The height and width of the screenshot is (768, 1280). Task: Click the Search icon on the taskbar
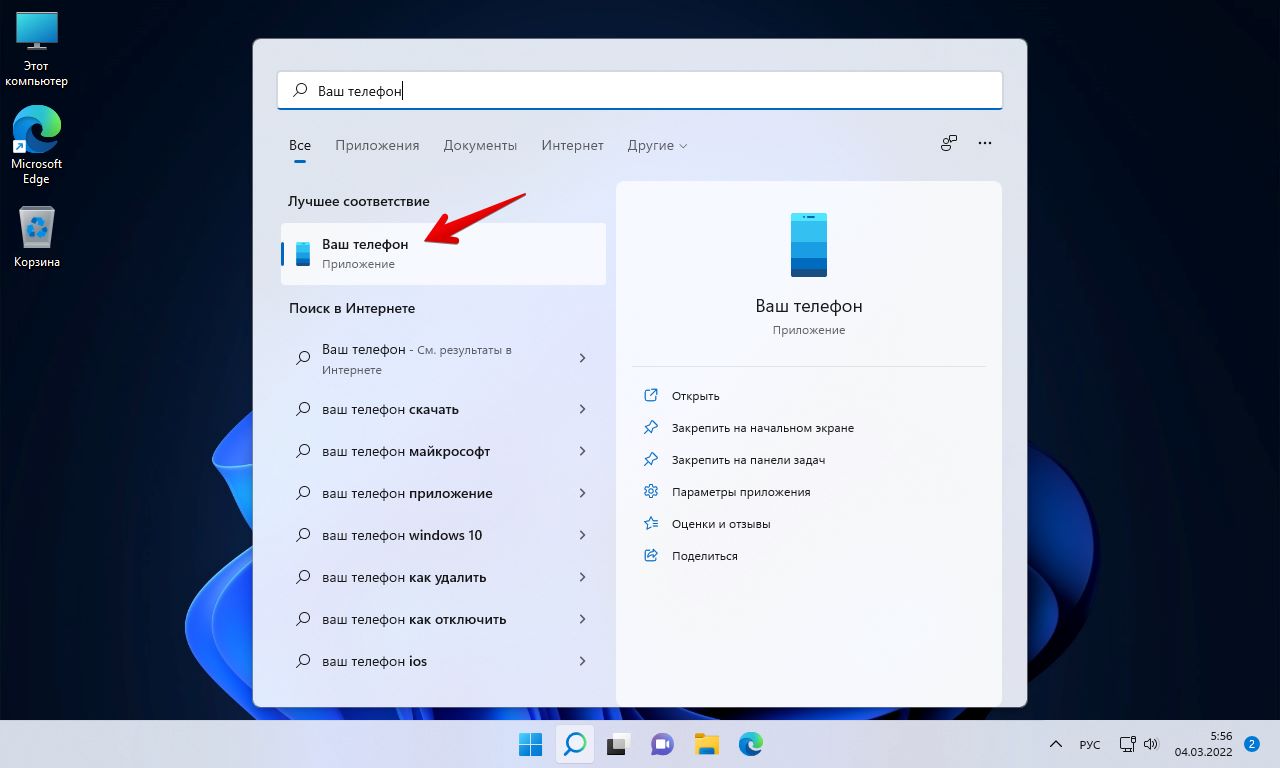click(x=574, y=744)
